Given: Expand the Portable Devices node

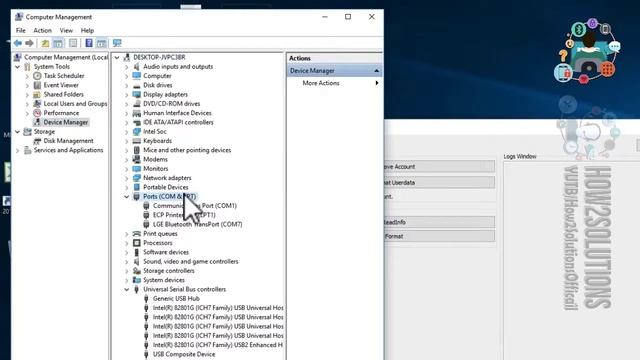Looking at the screenshot, I should [127, 187].
